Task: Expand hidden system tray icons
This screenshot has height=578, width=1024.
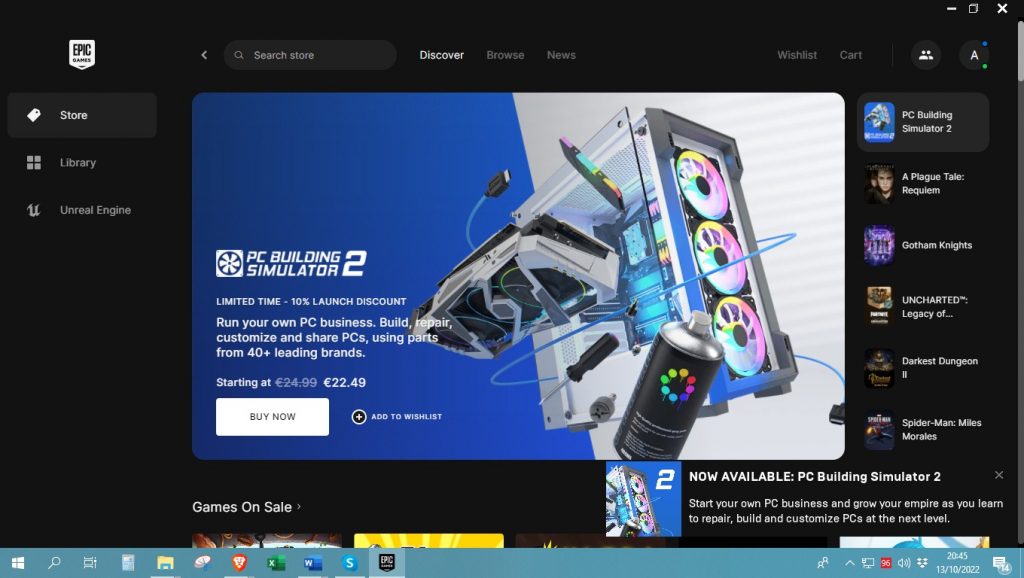Action: [850, 563]
